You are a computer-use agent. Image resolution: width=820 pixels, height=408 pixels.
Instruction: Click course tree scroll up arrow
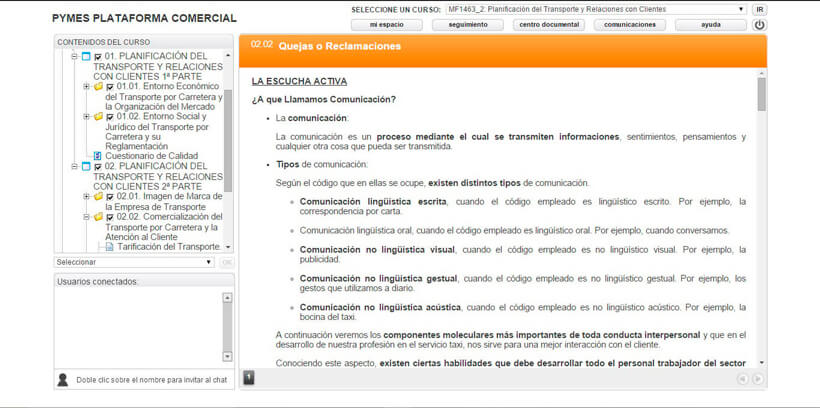227,55
